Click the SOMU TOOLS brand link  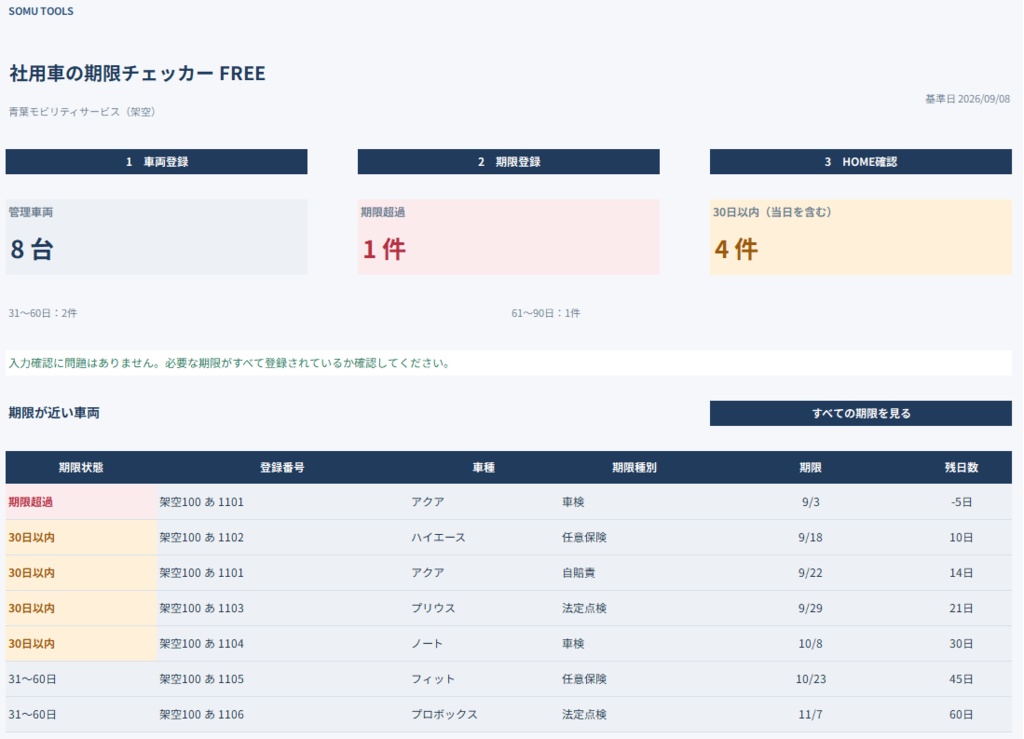pyautogui.click(x=40, y=11)
